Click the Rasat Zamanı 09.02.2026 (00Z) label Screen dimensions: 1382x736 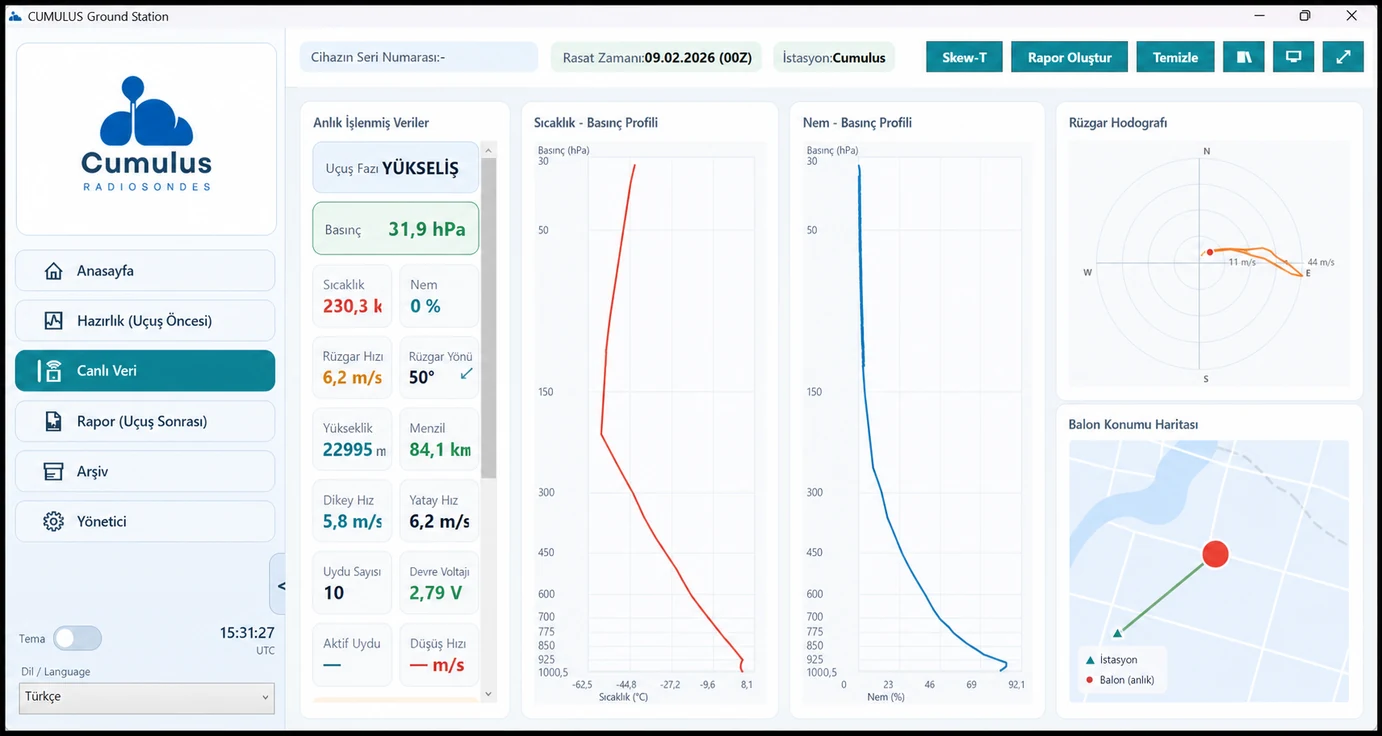tap(657, 57)
